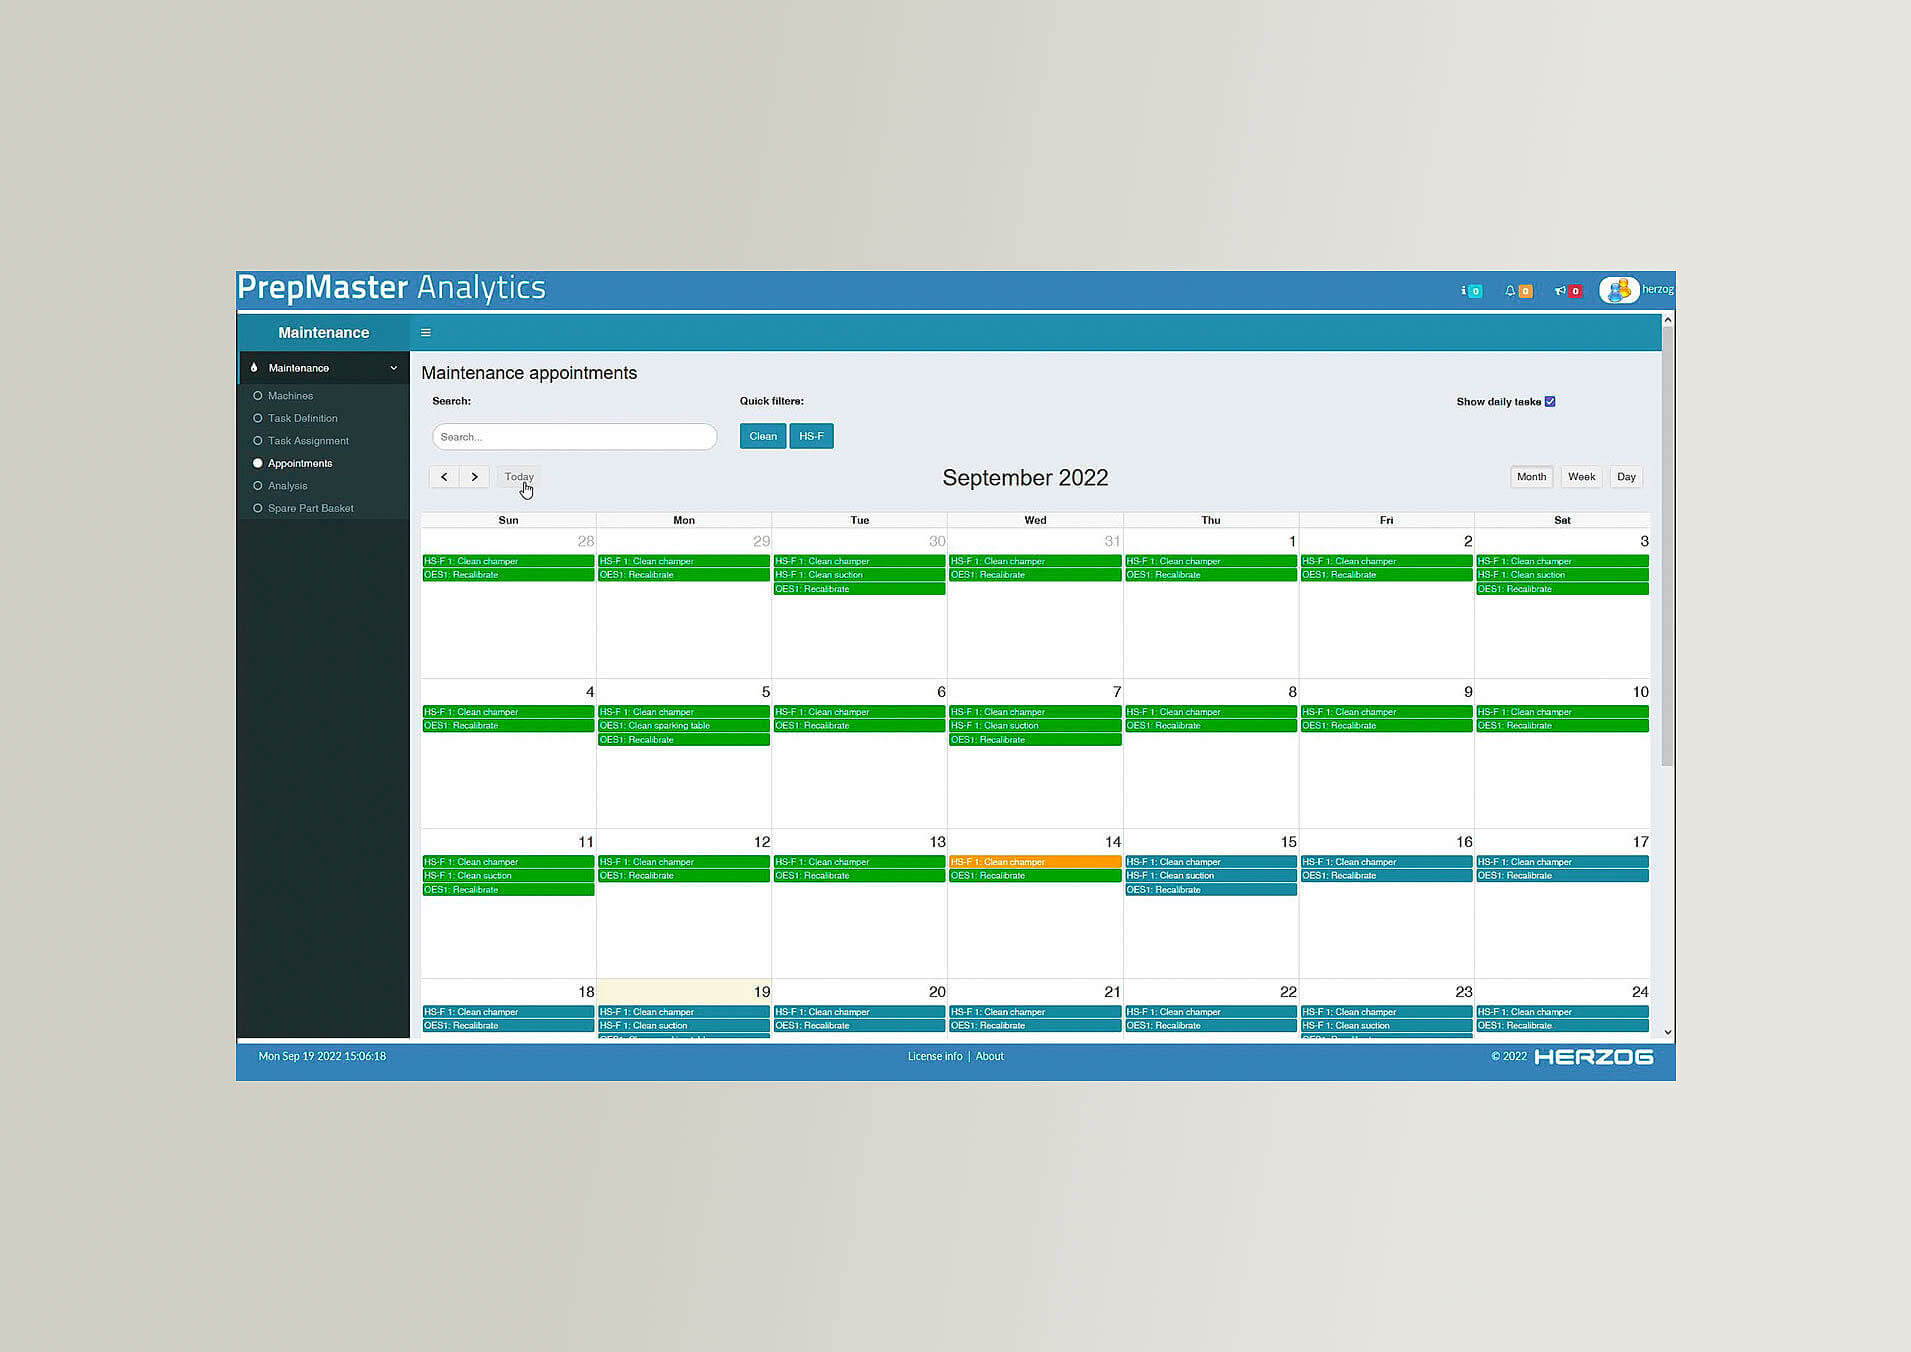Select Appointments in the sidebar
1911x1352 pixels.
[300, 463]
